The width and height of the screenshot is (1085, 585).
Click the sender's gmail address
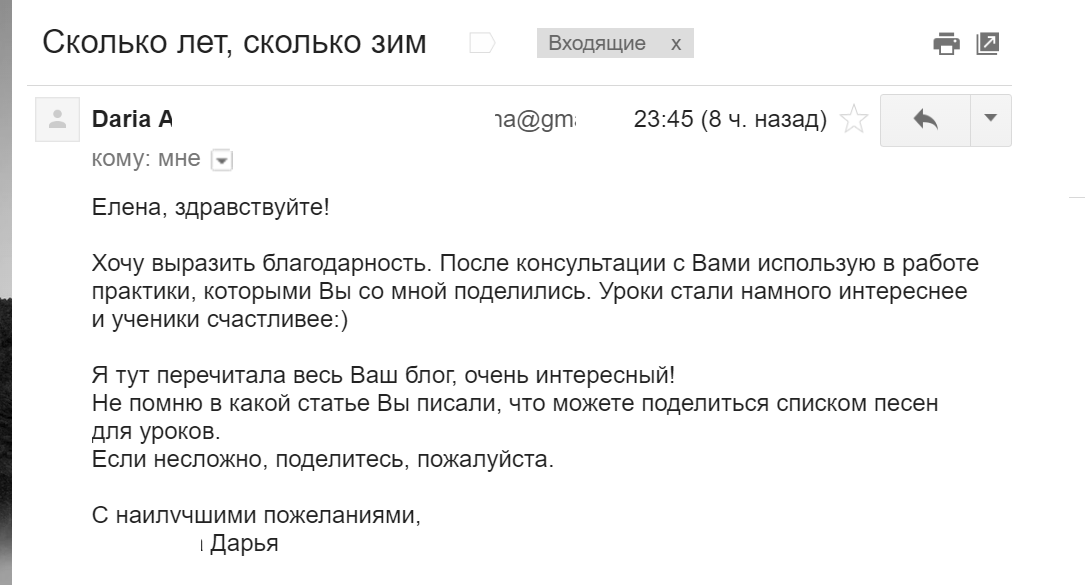[536, 120]
